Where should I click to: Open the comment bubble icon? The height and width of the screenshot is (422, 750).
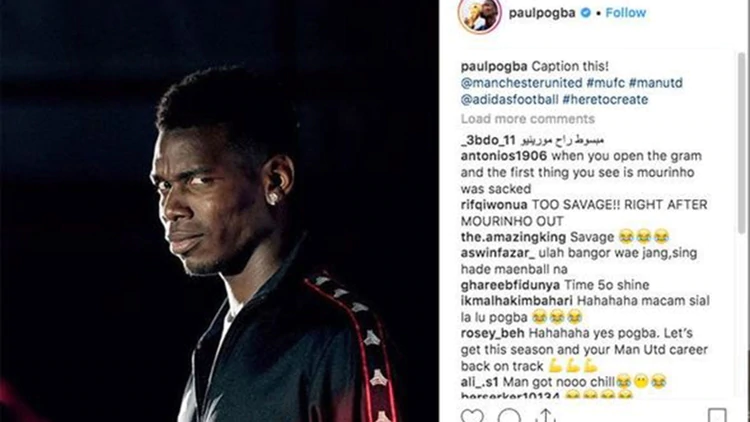tap(509, 416)
